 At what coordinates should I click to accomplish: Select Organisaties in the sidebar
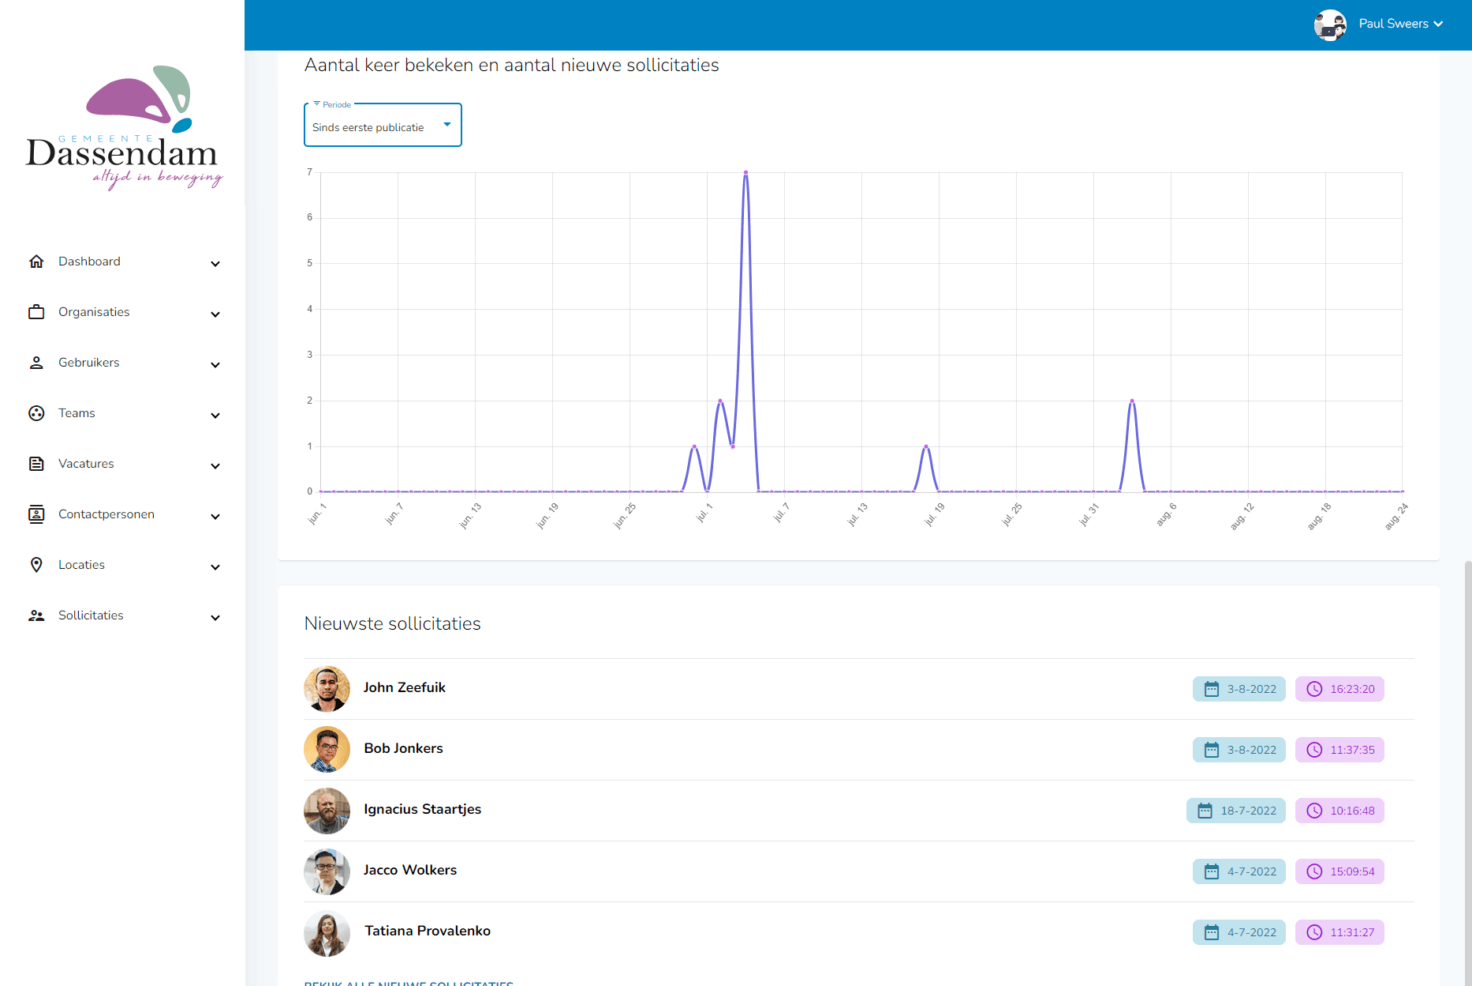point(94,312)
